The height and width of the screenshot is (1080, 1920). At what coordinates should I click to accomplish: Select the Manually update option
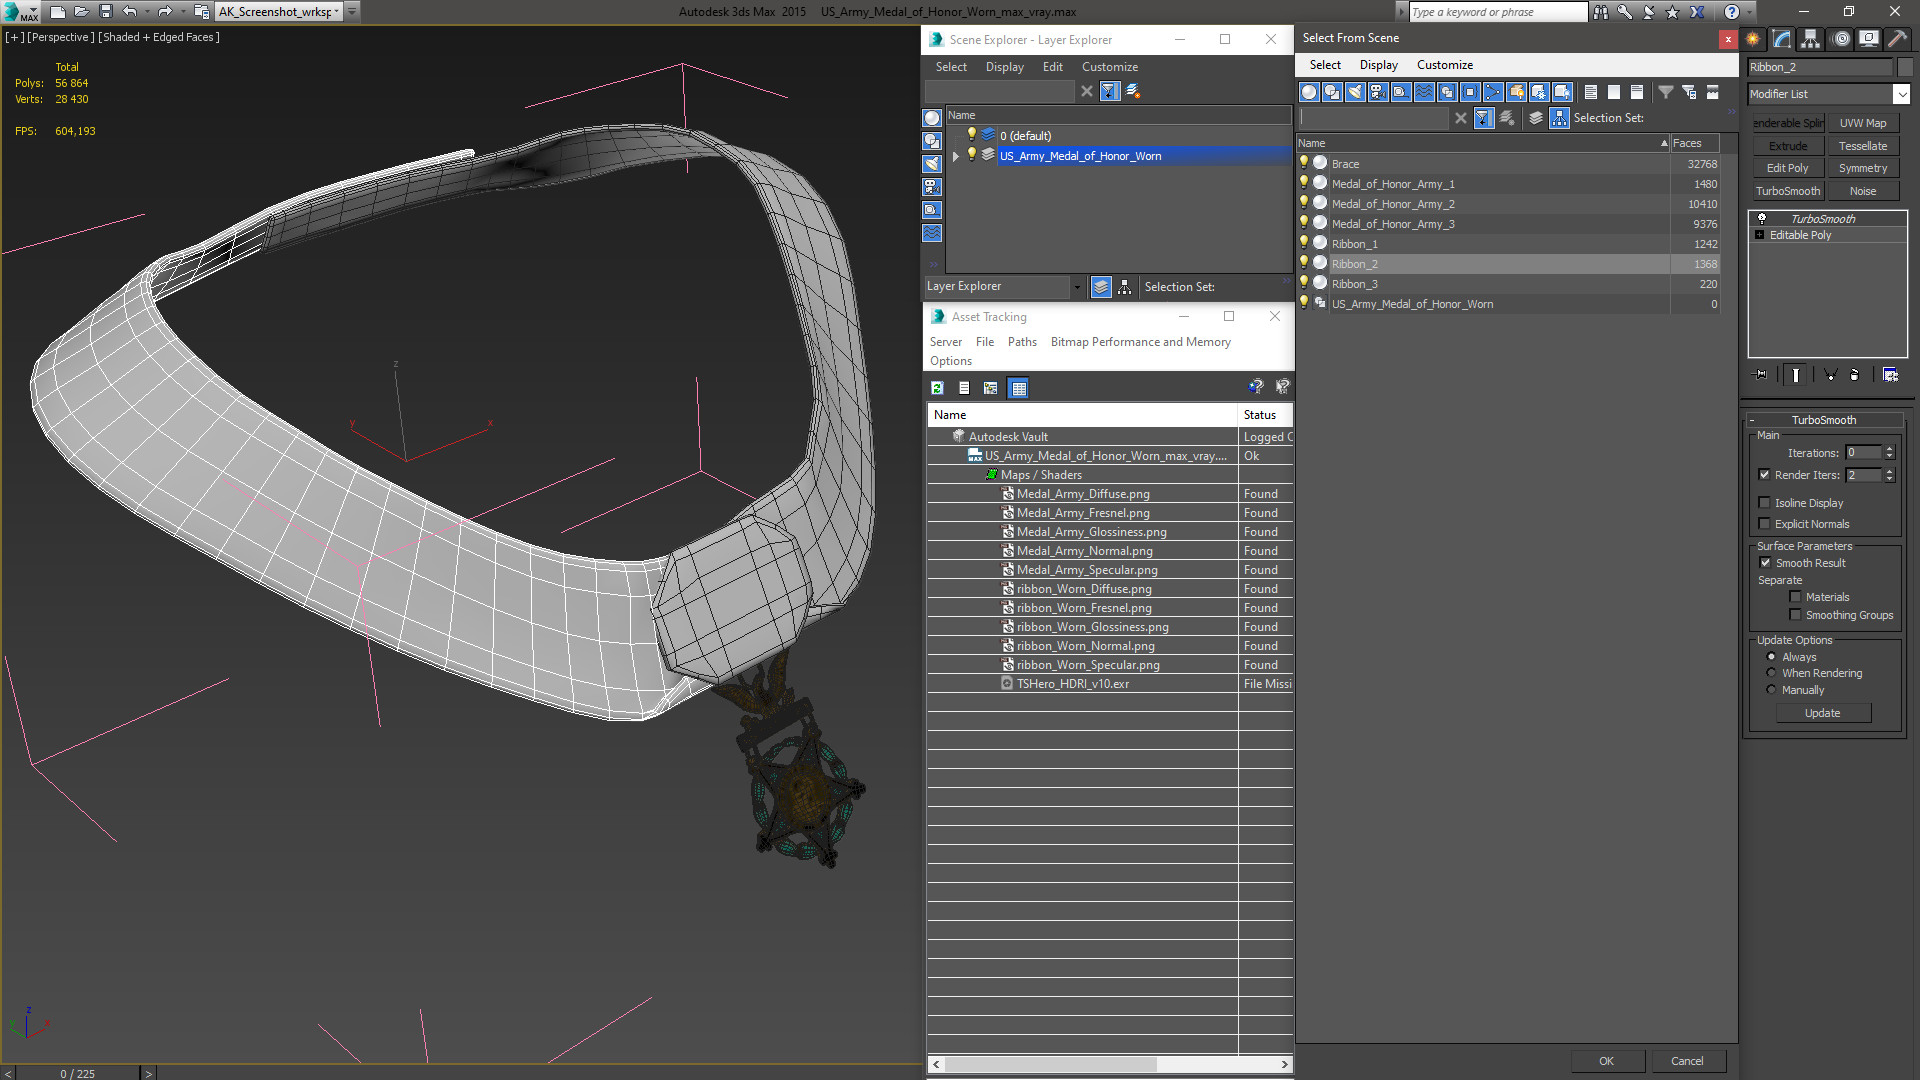coord(1772,690)
